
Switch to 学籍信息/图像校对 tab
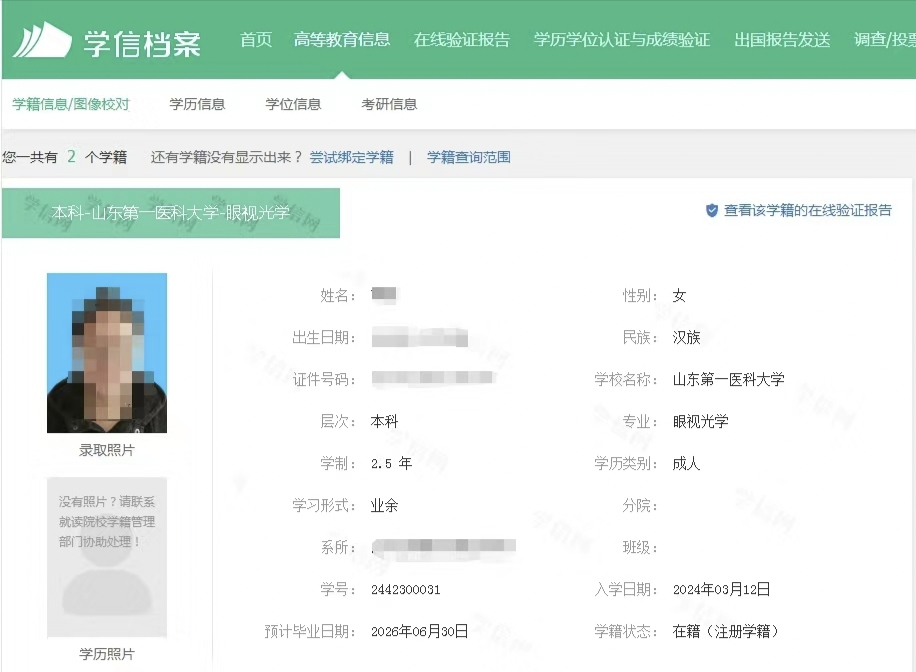[71, 104]
